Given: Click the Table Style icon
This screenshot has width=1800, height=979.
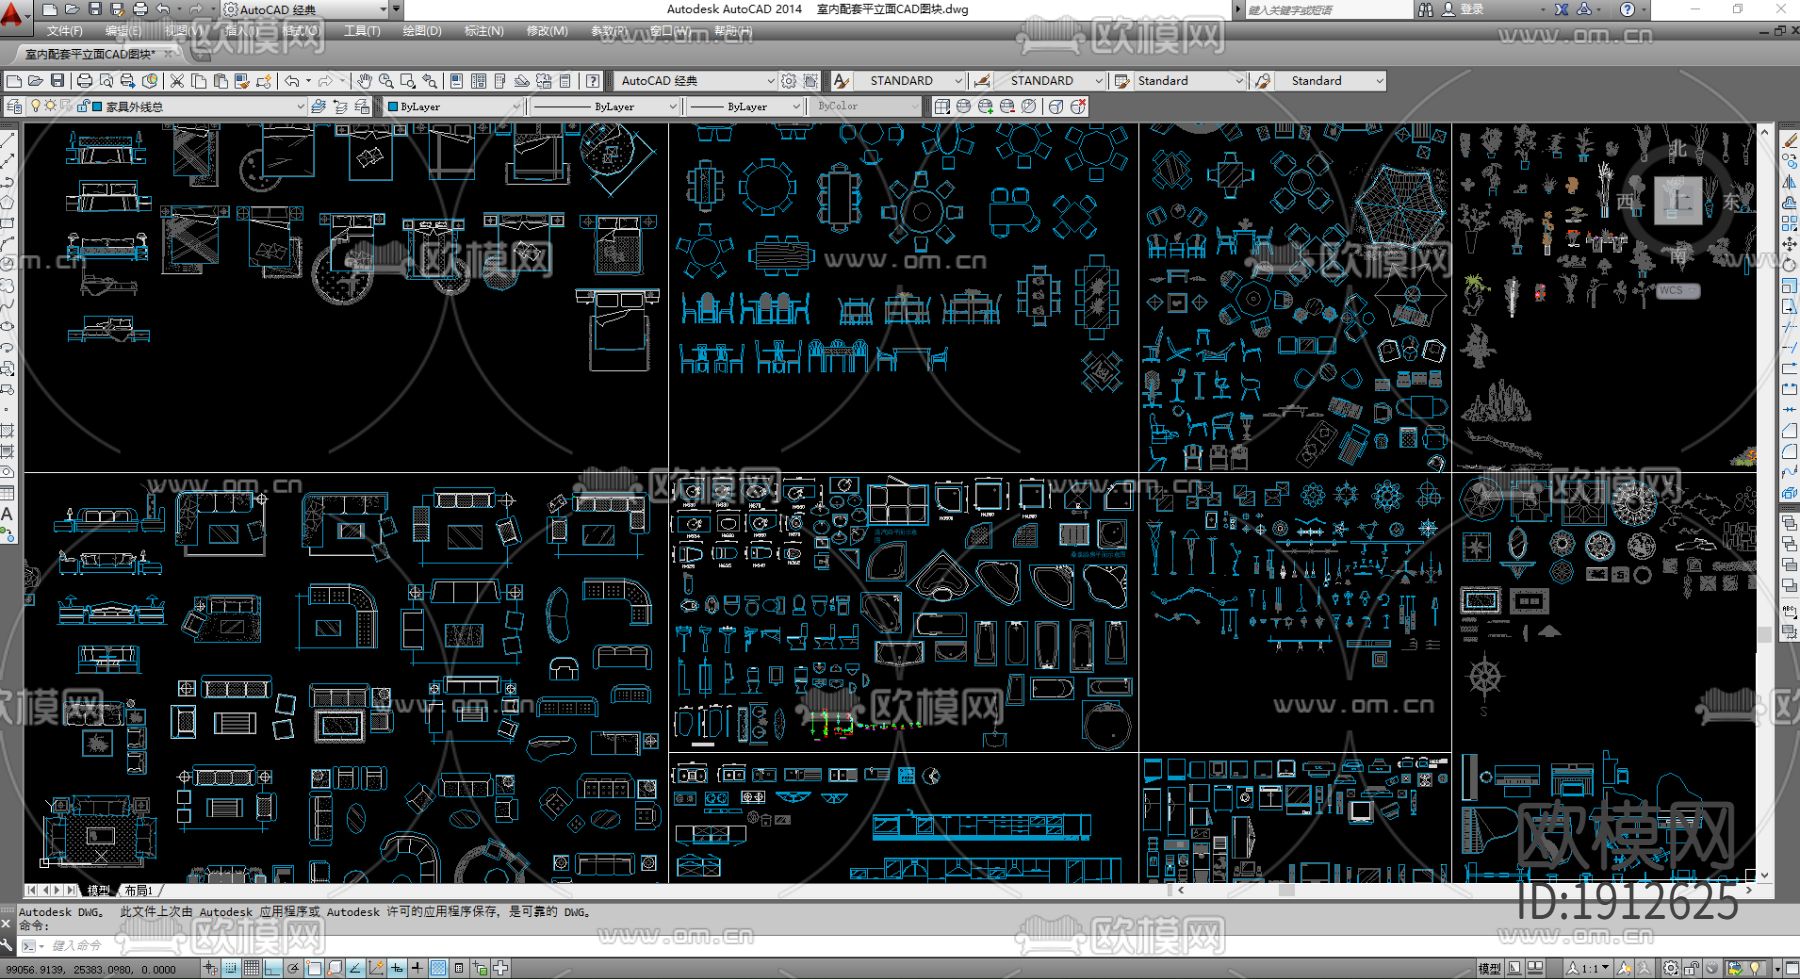Looking at the screenshot, I should [1122, 81].
